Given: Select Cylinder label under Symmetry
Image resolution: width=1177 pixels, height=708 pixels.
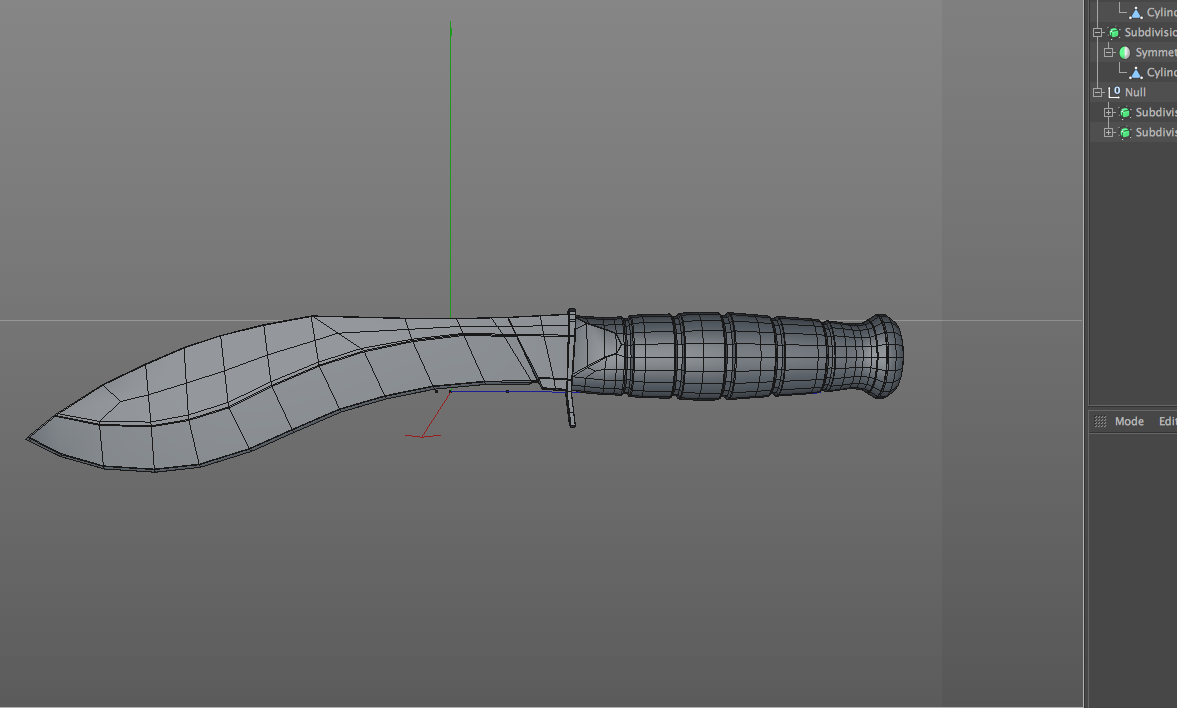Looking at the screenshot, I should pos(1162,73).
